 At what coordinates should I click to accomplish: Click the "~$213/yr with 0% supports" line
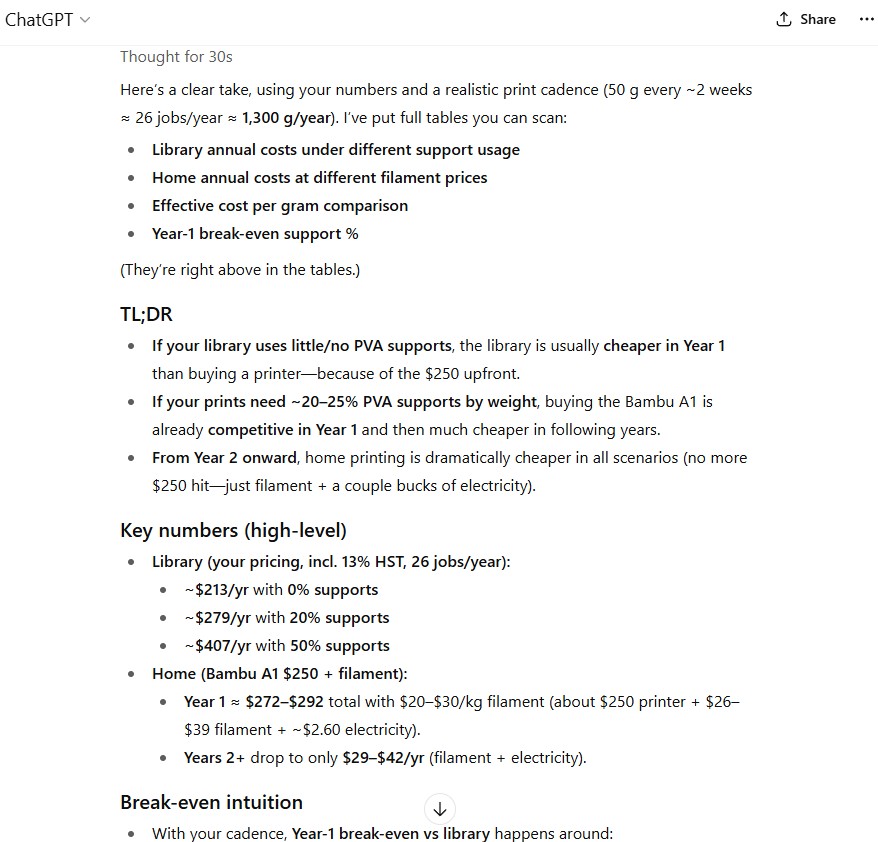pos(281,590)
